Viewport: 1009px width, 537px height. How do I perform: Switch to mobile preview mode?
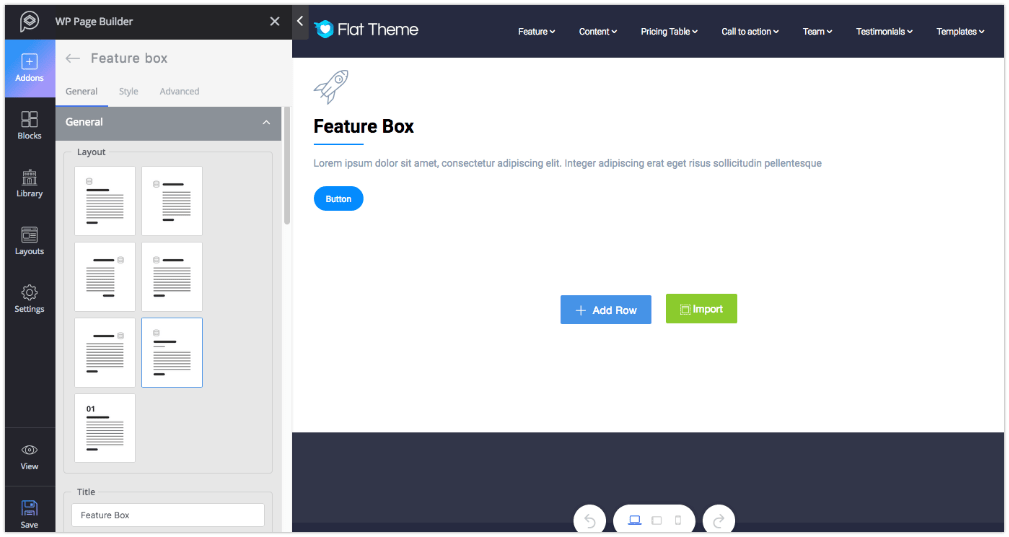click(678, 520)
